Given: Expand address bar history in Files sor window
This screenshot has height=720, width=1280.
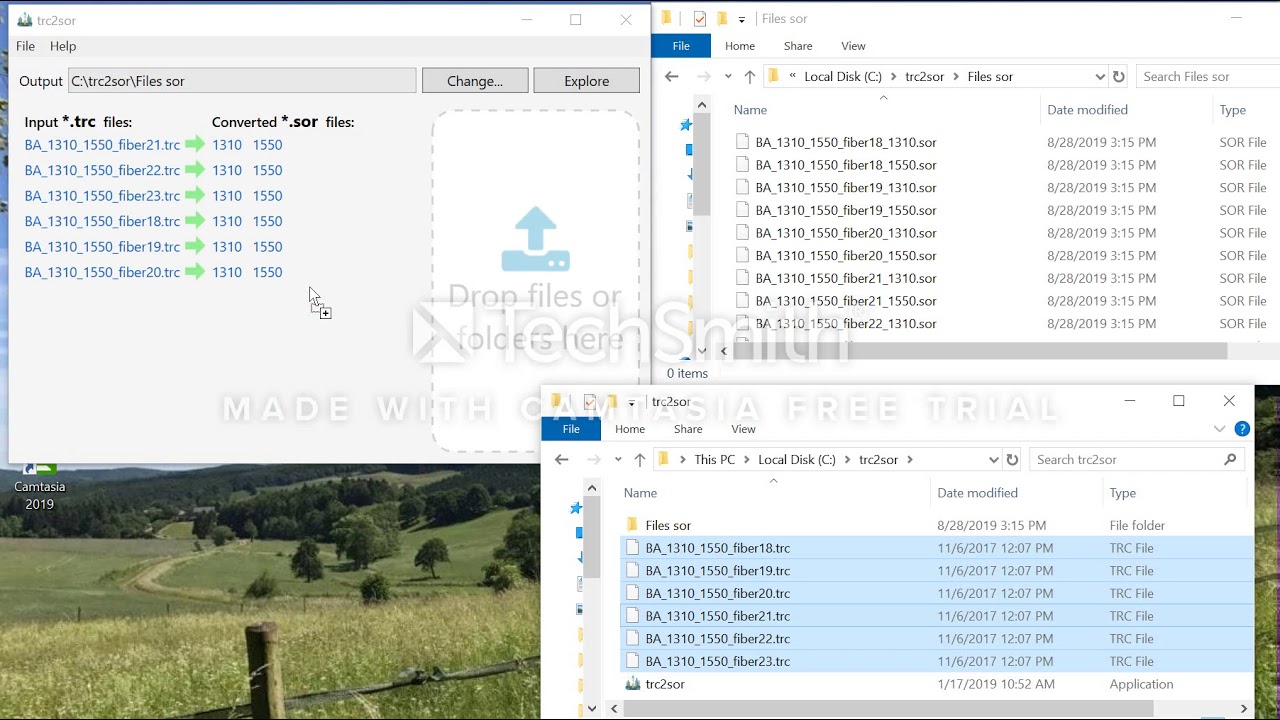Looking at the screenshot, I should point(1100,77).
